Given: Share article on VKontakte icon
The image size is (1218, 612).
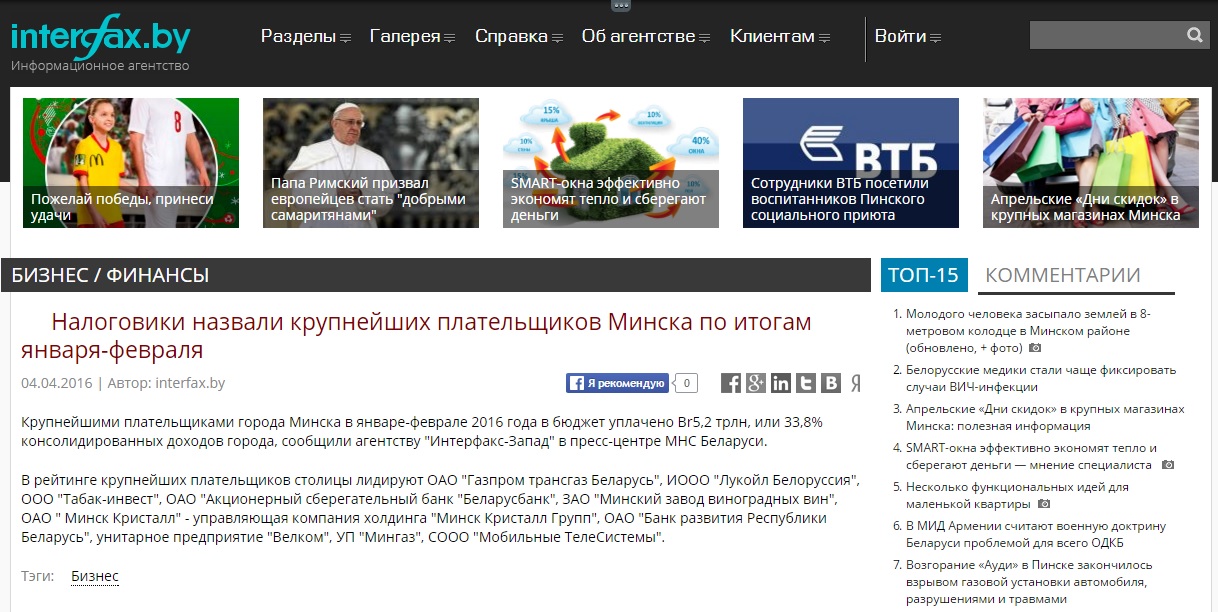Looking at the screenshot, I should point(831,383).
